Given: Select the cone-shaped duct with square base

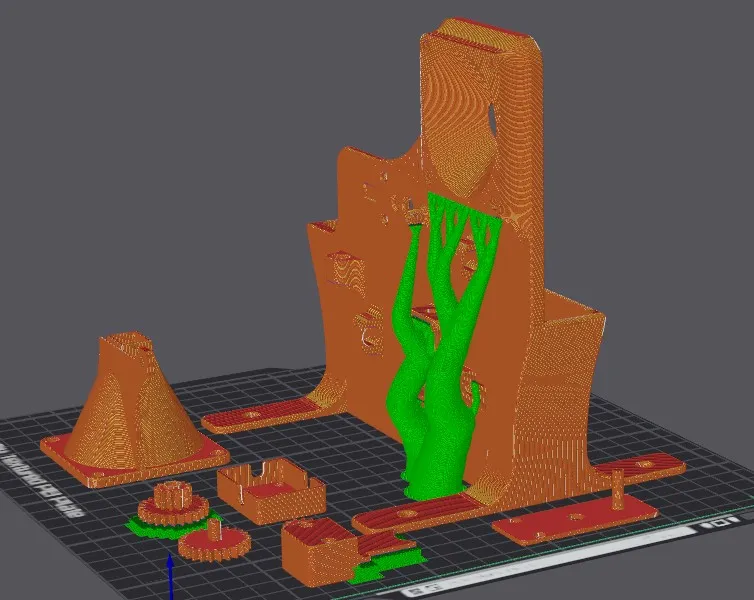Looking at the screenshot, I should coord(134,411).
